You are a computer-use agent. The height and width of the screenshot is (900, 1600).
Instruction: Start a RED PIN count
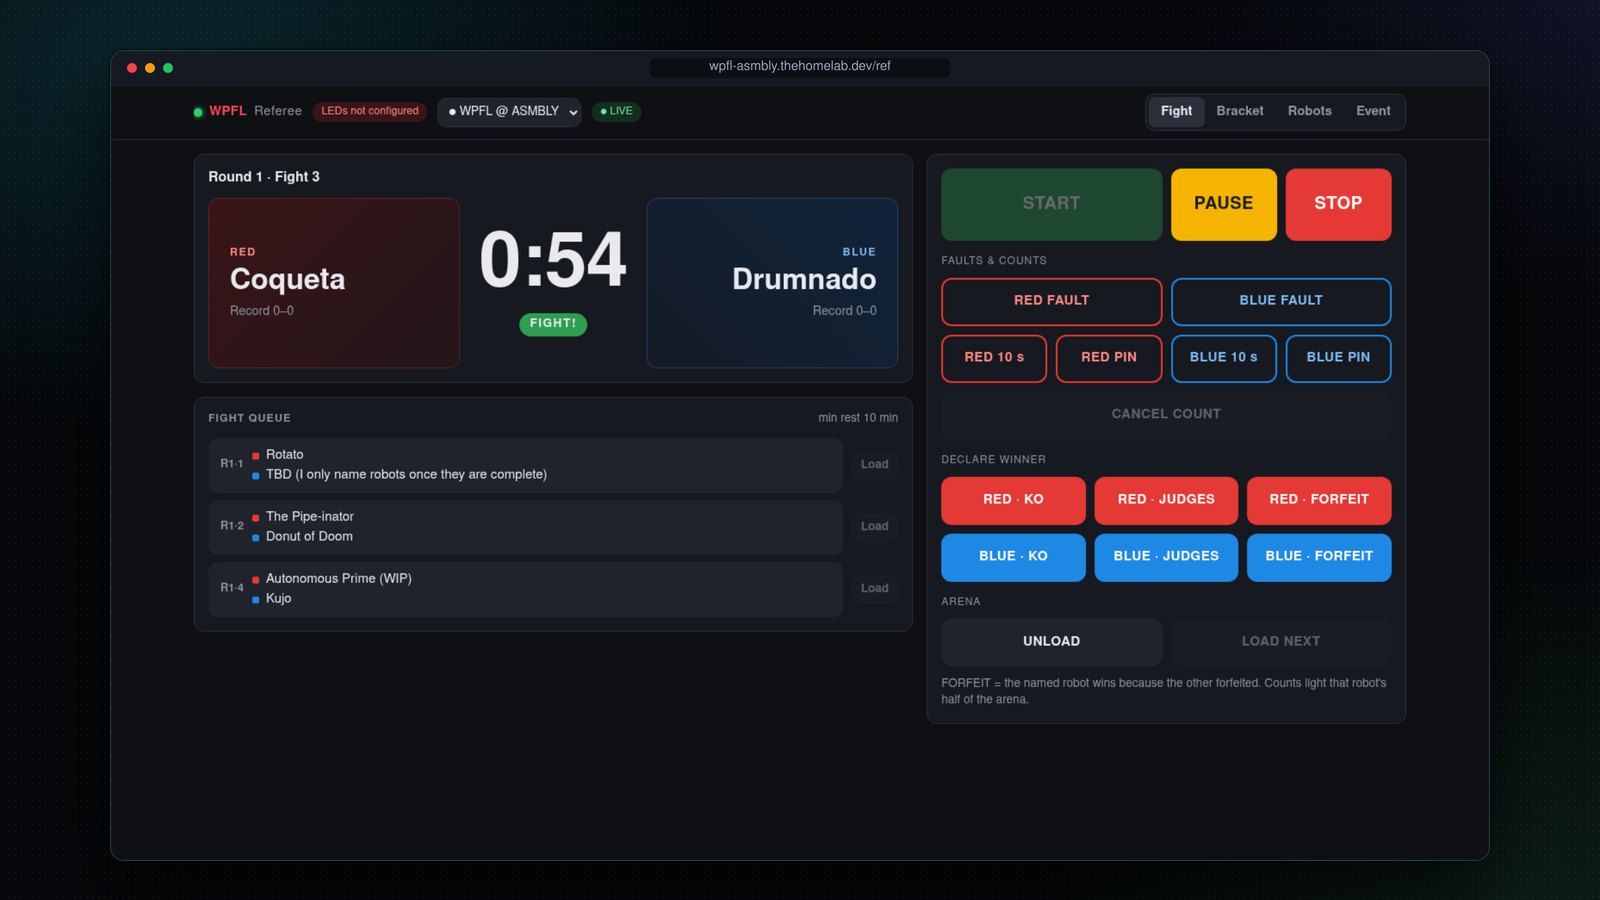click(x=1109, y=358)
